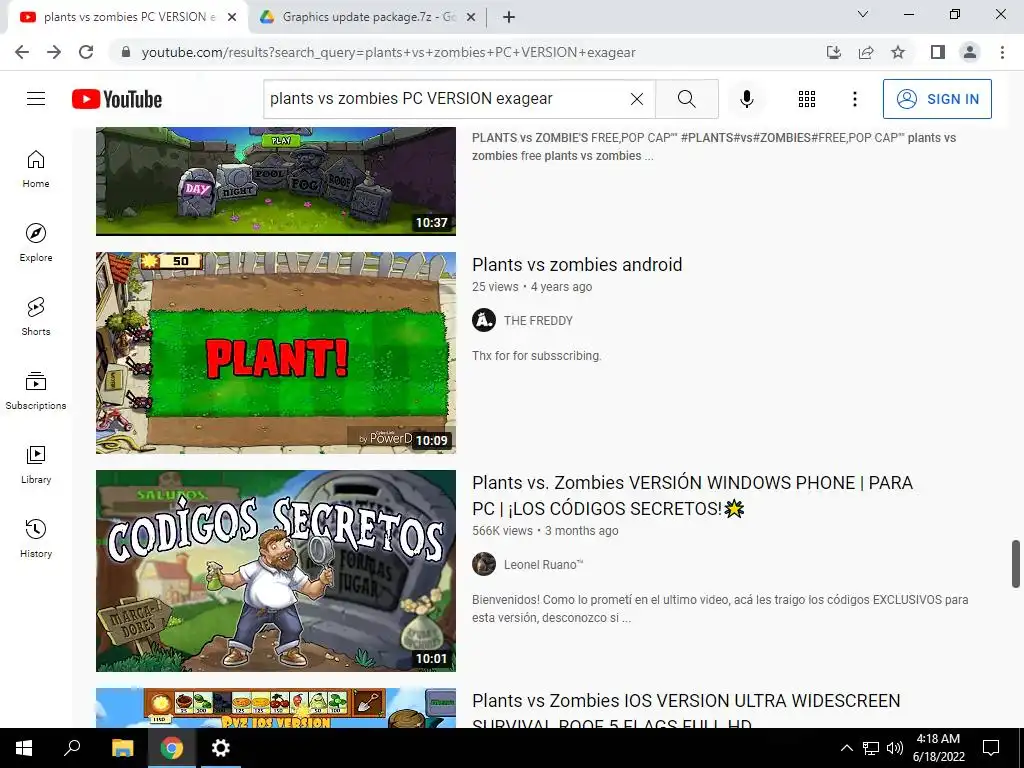Open YouTube settings three-dot menu

coord(854,99)
